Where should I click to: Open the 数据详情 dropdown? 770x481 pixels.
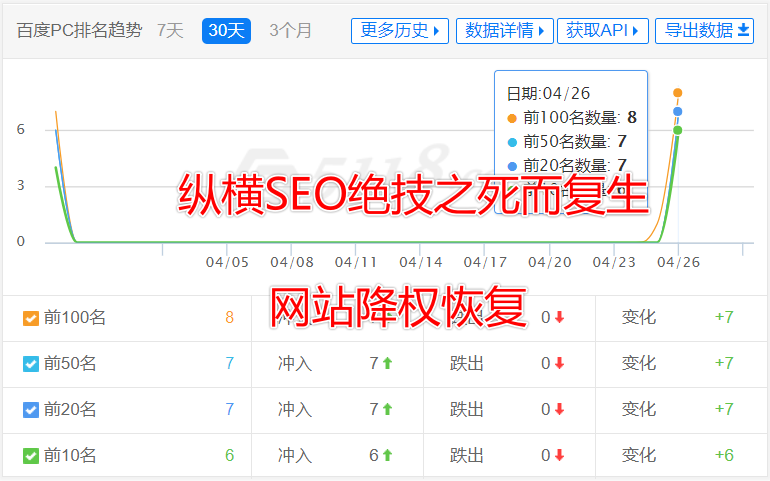(x=504, y=31)
